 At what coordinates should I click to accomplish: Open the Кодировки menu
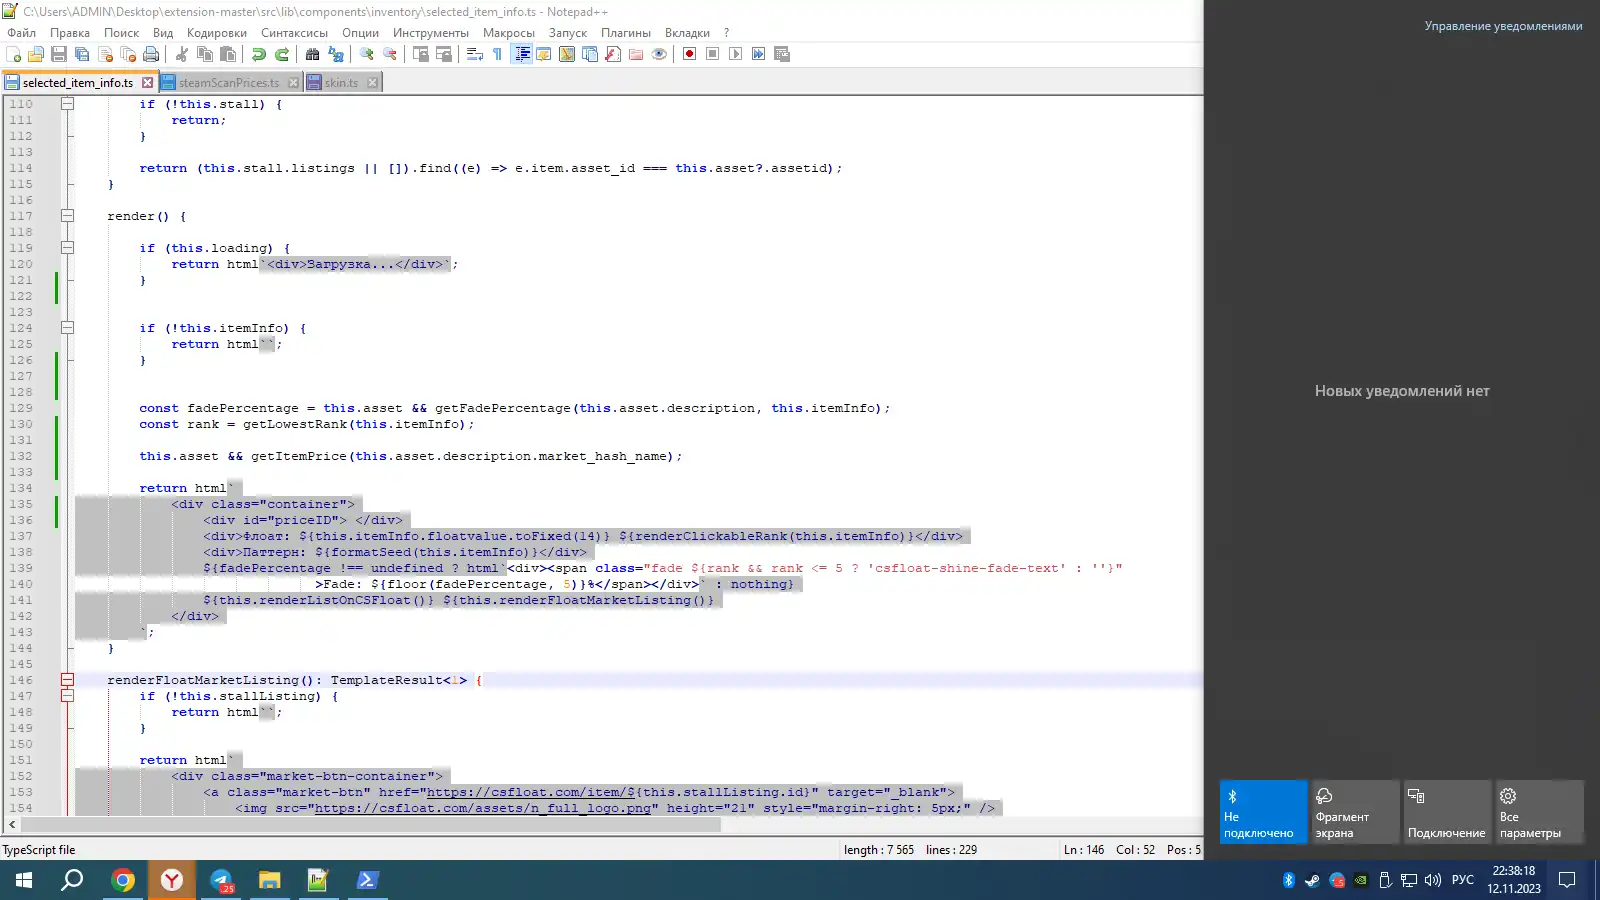(216, 33)
